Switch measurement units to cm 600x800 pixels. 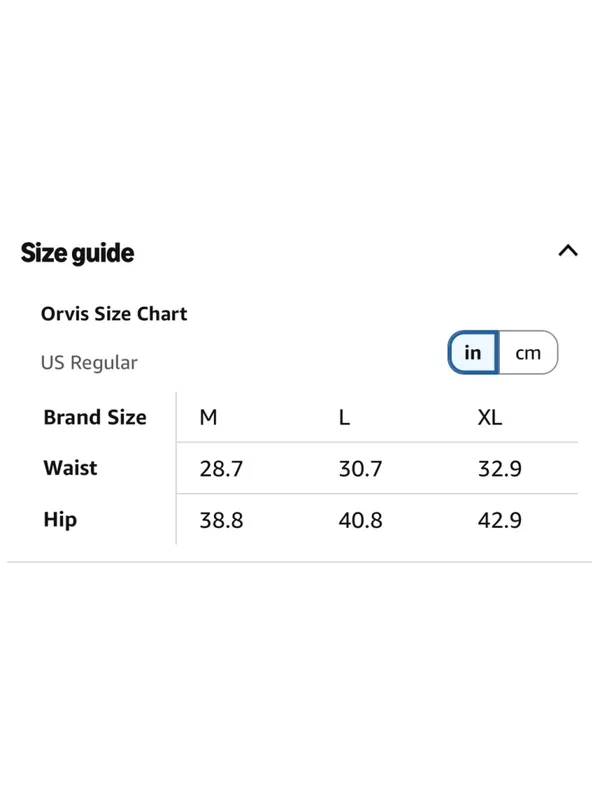528,353
